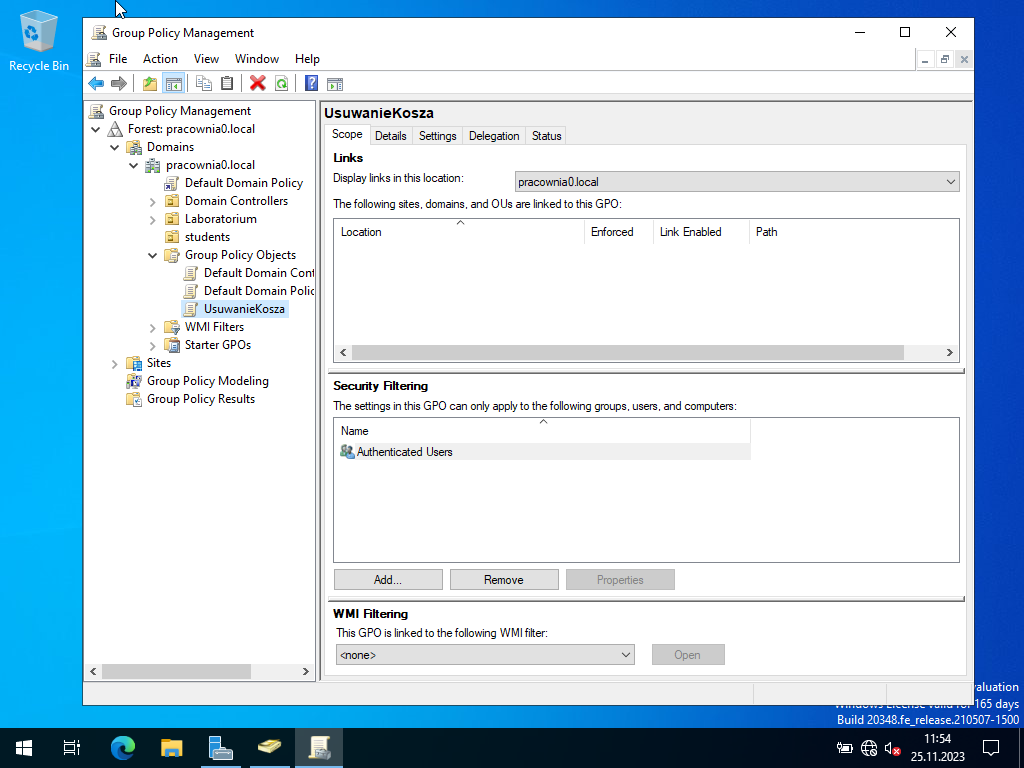Collapse the pracownia0.local domain node
The width and height of the screenshot is (1024, 768).
coord(134,165)
